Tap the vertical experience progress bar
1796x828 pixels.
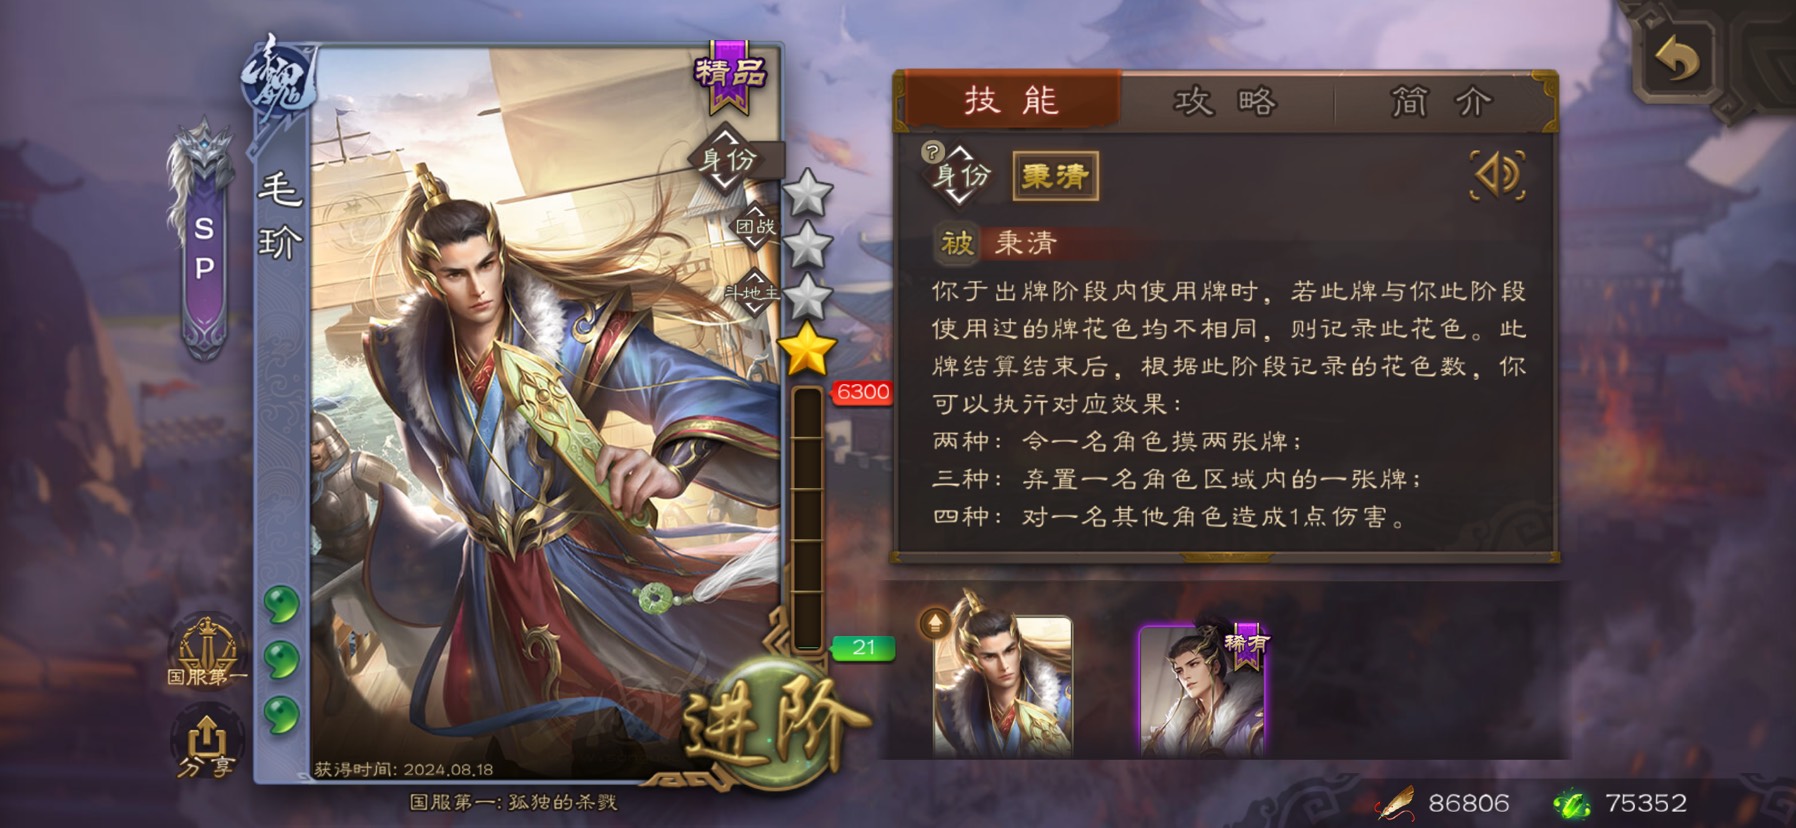[806, 518]
